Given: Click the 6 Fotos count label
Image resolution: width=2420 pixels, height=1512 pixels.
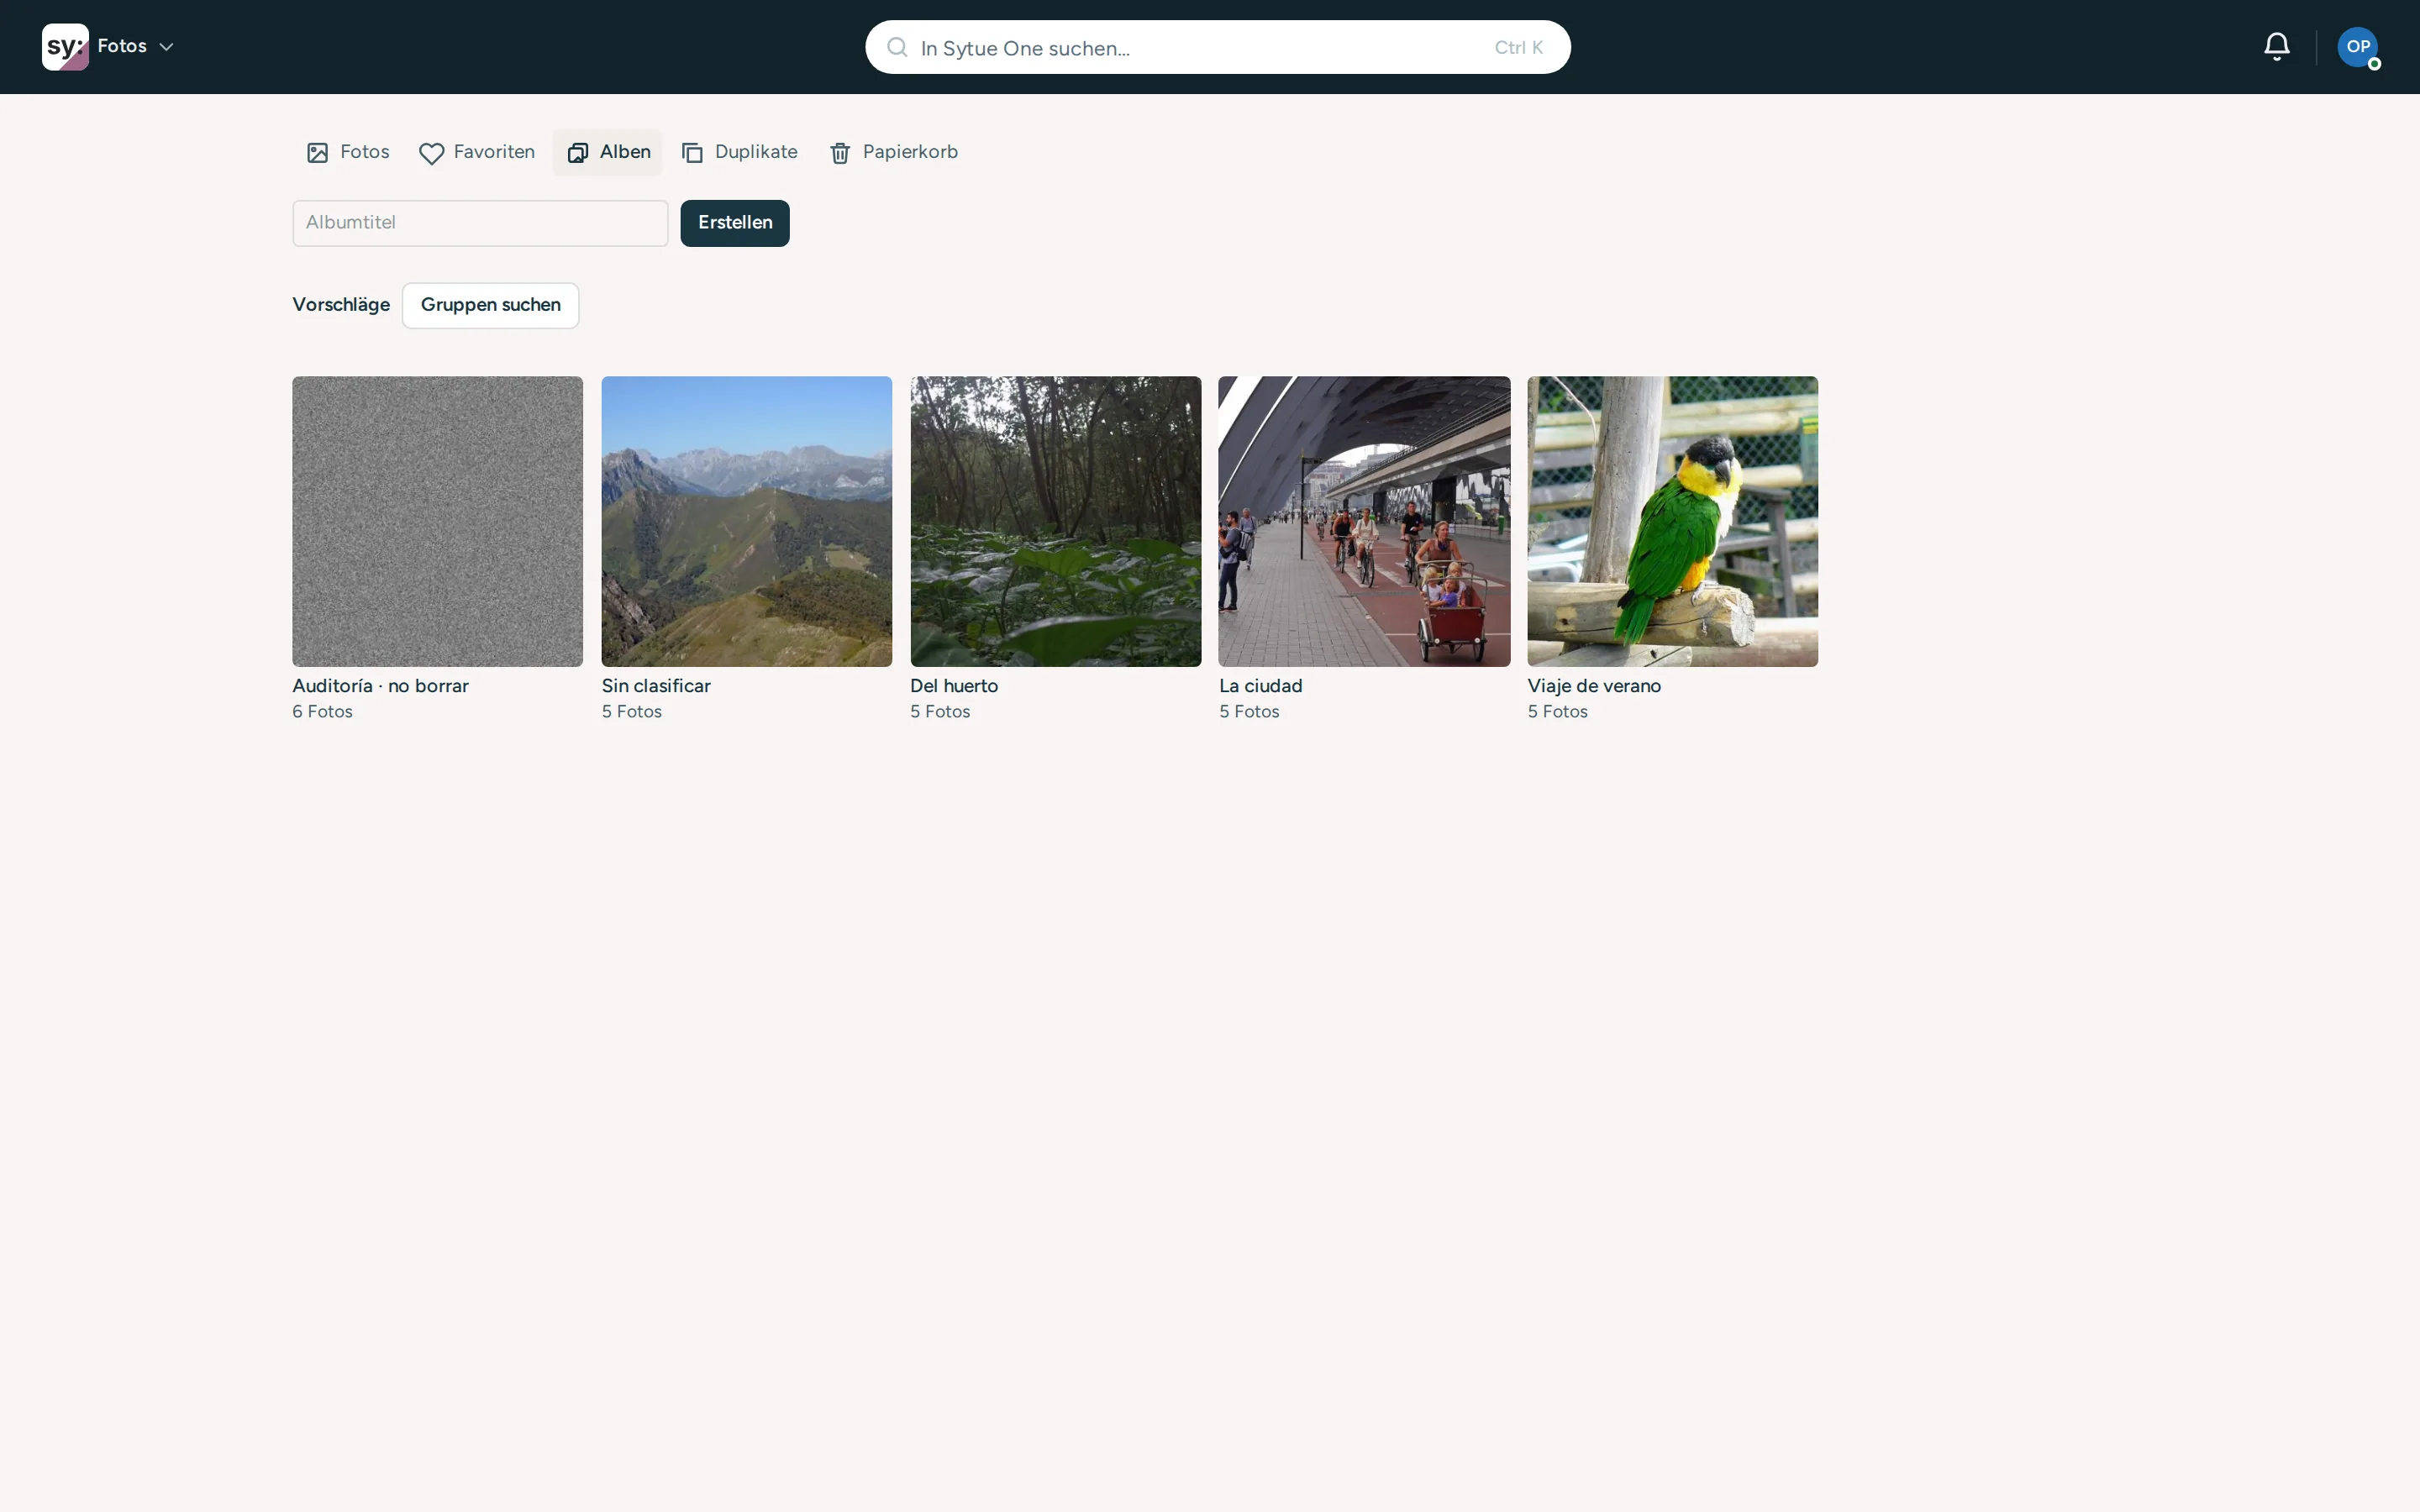Looking at the screenshot, I should (322, 712).
